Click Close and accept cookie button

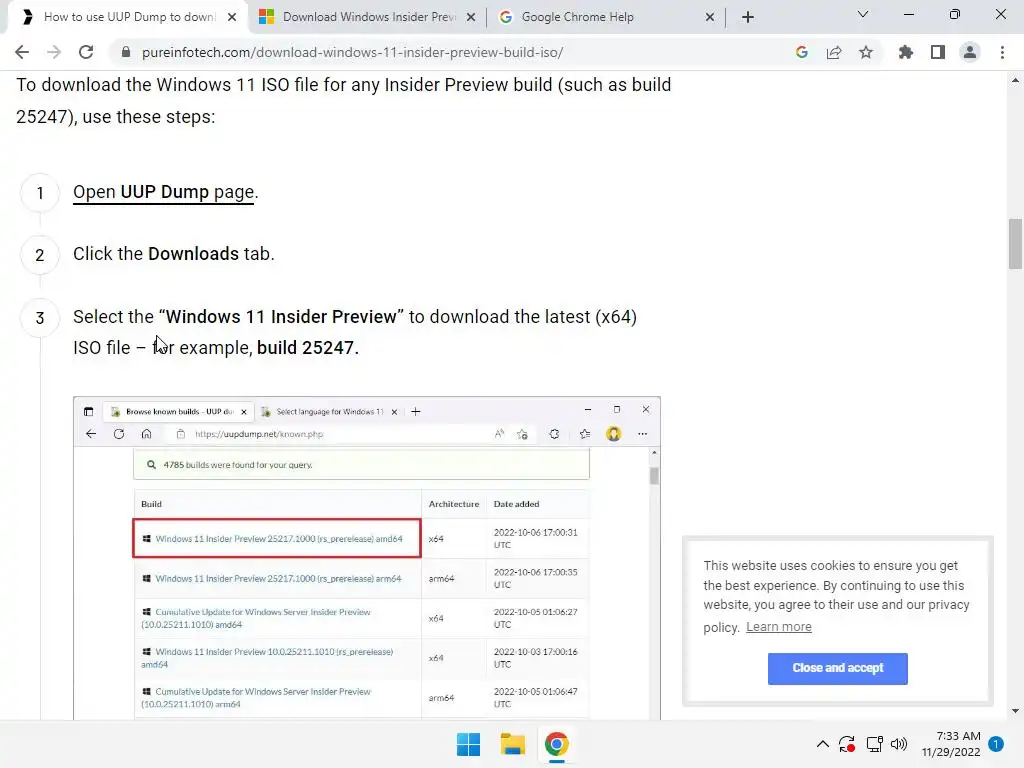click(838, 668)
